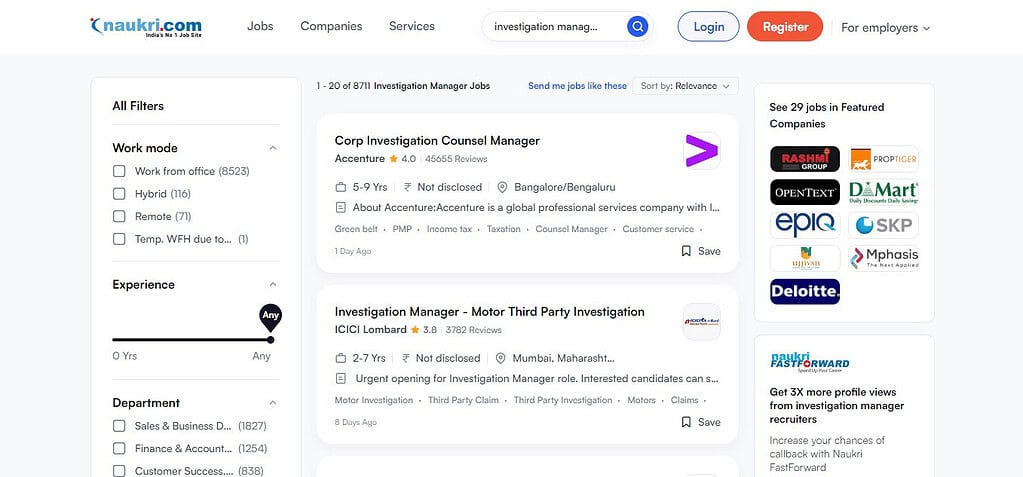Open Investigation Manager Motor Third Party job

point(489,311)
